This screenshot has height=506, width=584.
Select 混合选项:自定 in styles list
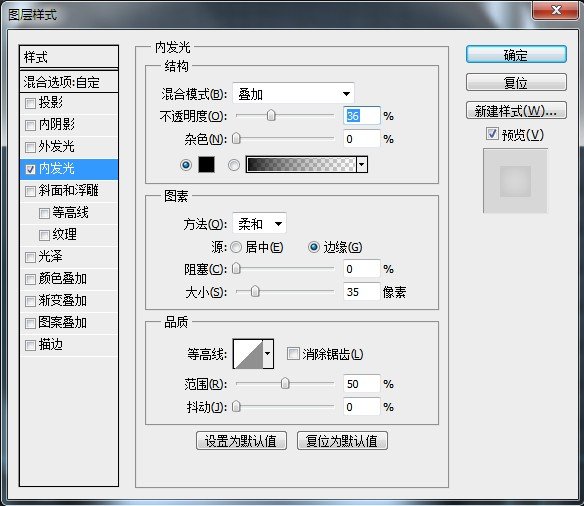coord(69,82)
